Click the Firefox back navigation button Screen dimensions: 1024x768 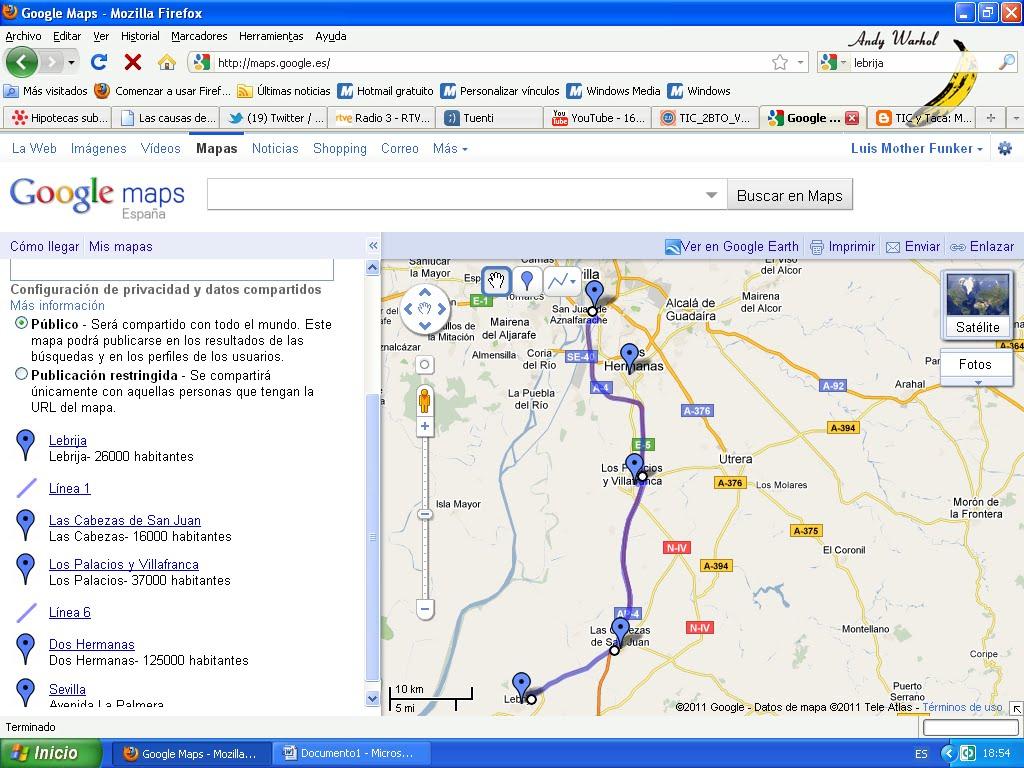(22, 62)
